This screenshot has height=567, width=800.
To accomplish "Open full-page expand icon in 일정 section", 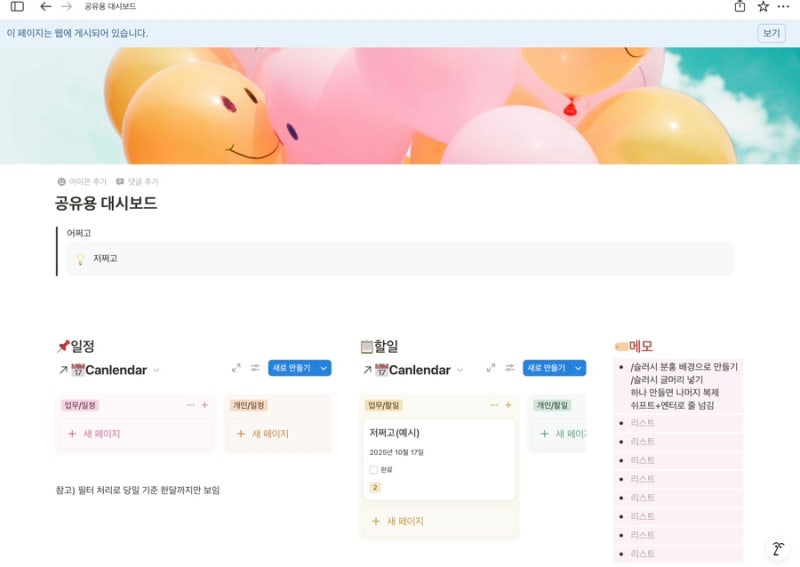I will (x=236, y=368).
